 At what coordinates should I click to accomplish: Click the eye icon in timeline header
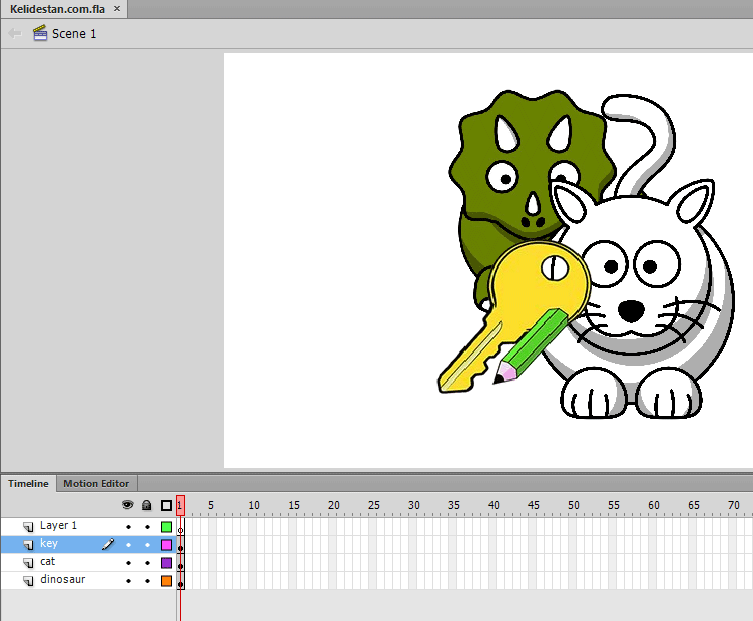[x=127, y=505]
